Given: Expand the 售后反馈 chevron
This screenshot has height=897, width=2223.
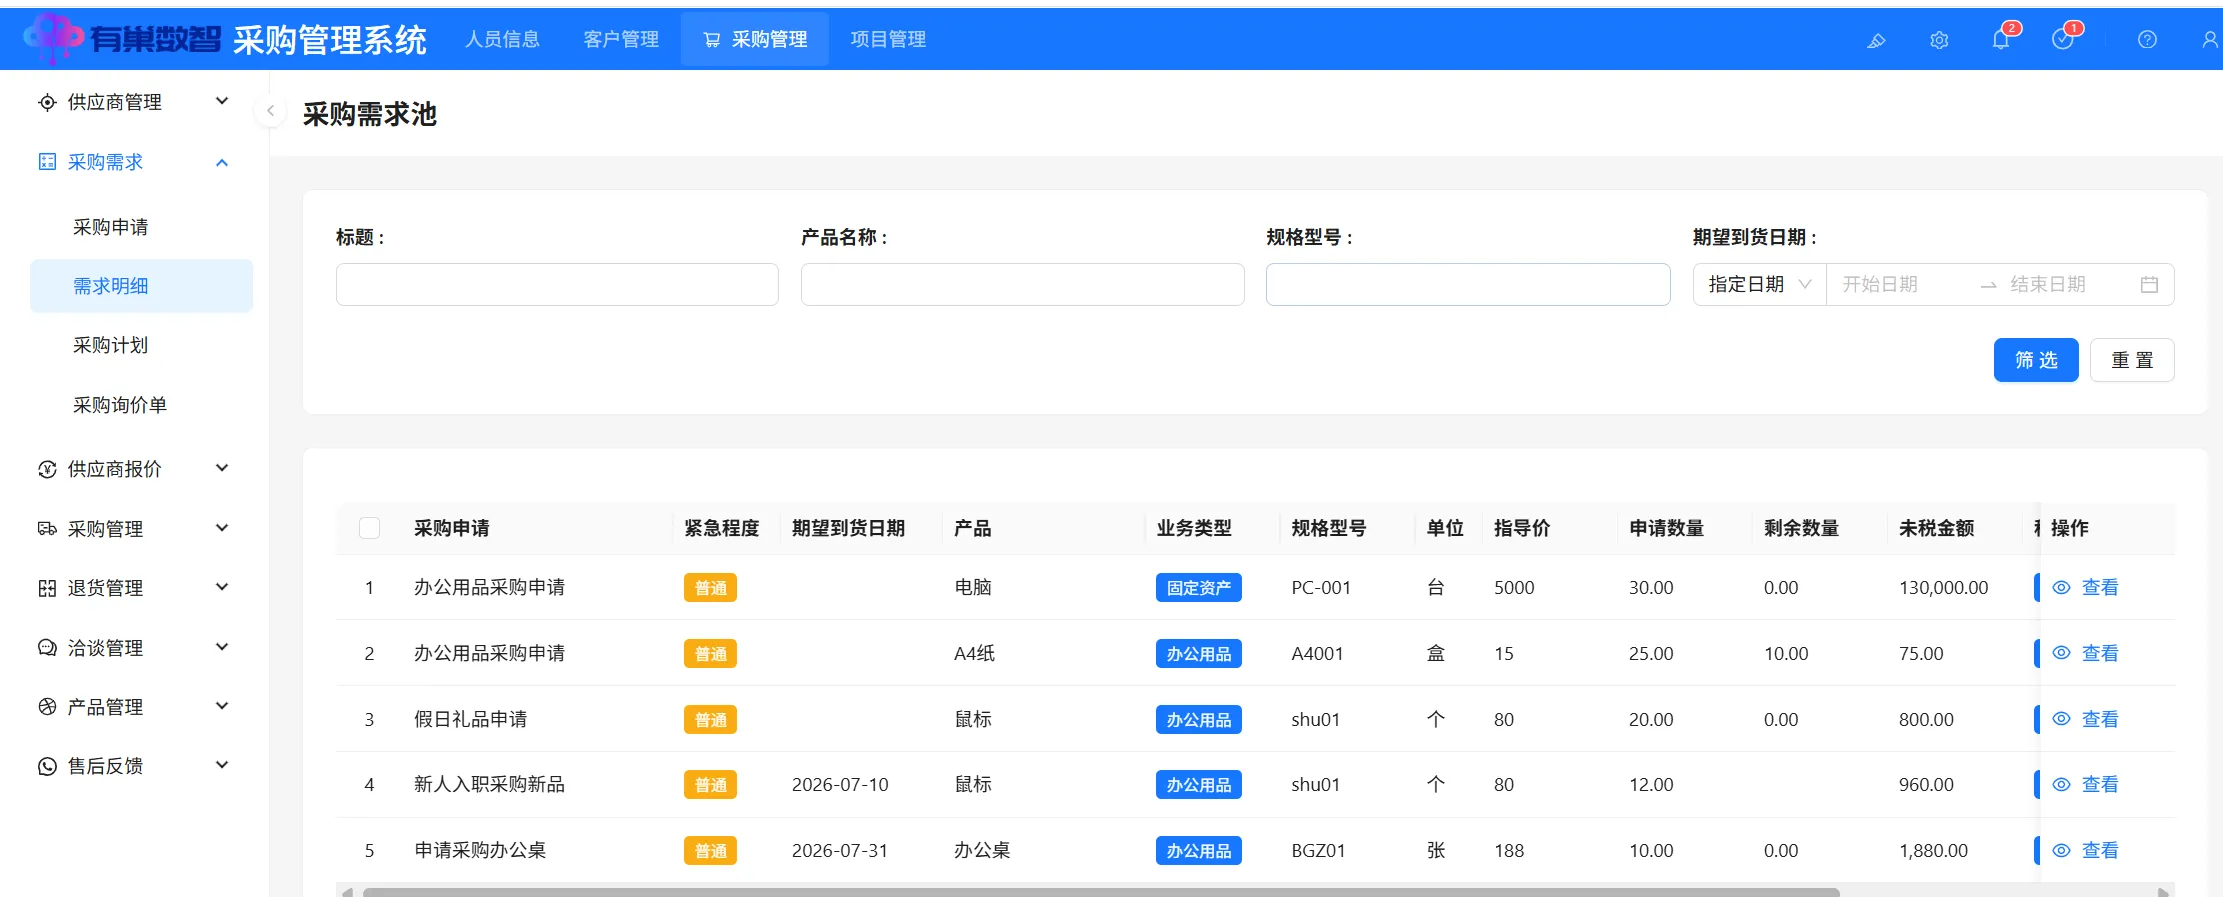Looking at the screenshot, I should pos(222,765).
